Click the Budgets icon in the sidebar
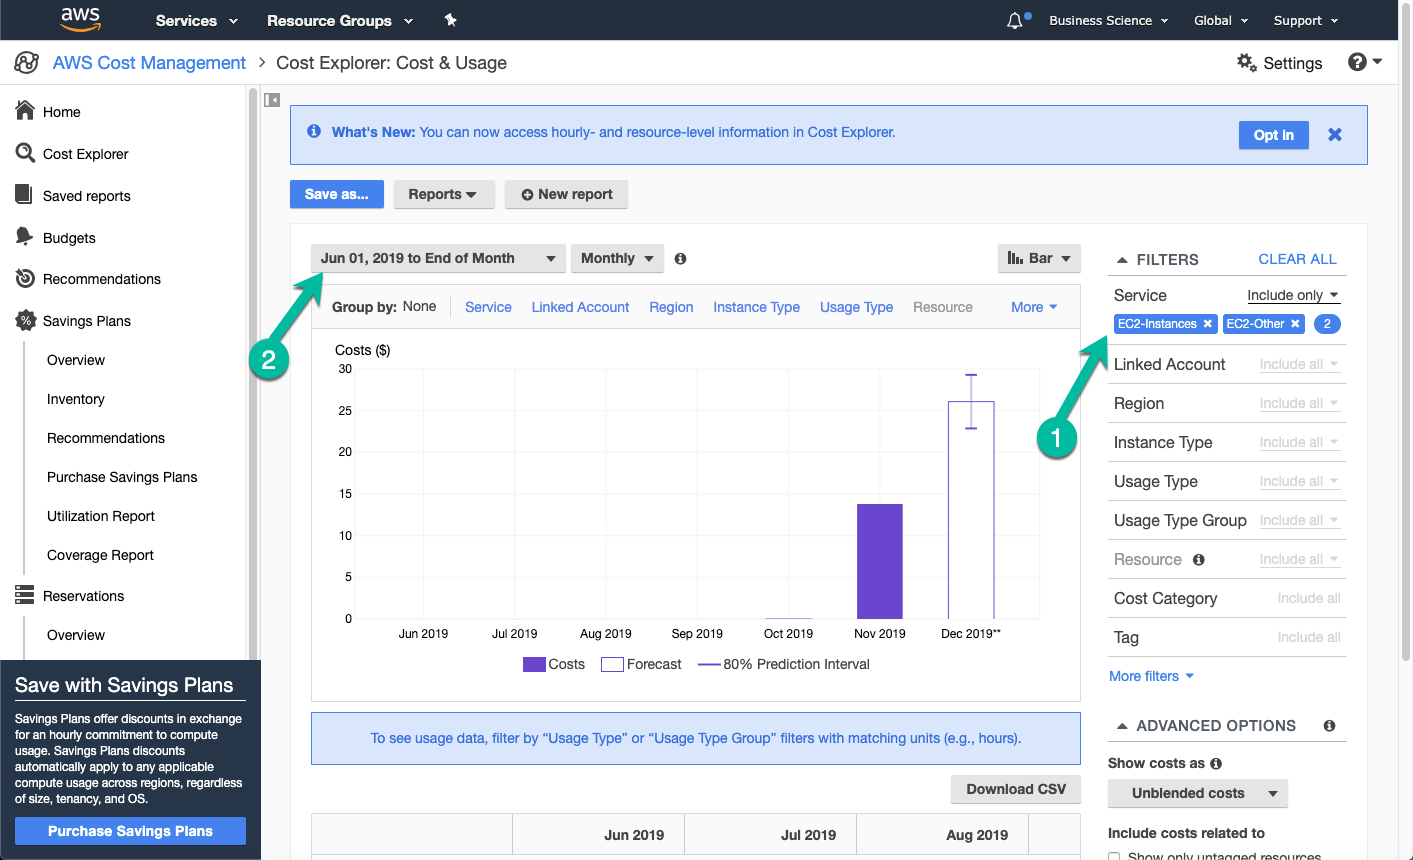This screenshot has width=1413, height=860. pyautogui.click(x=25, y=236)
